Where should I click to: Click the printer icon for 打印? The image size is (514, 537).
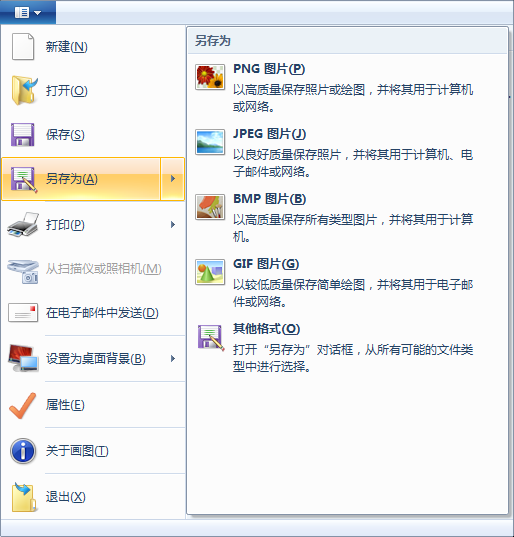click(x=23, y=225)
